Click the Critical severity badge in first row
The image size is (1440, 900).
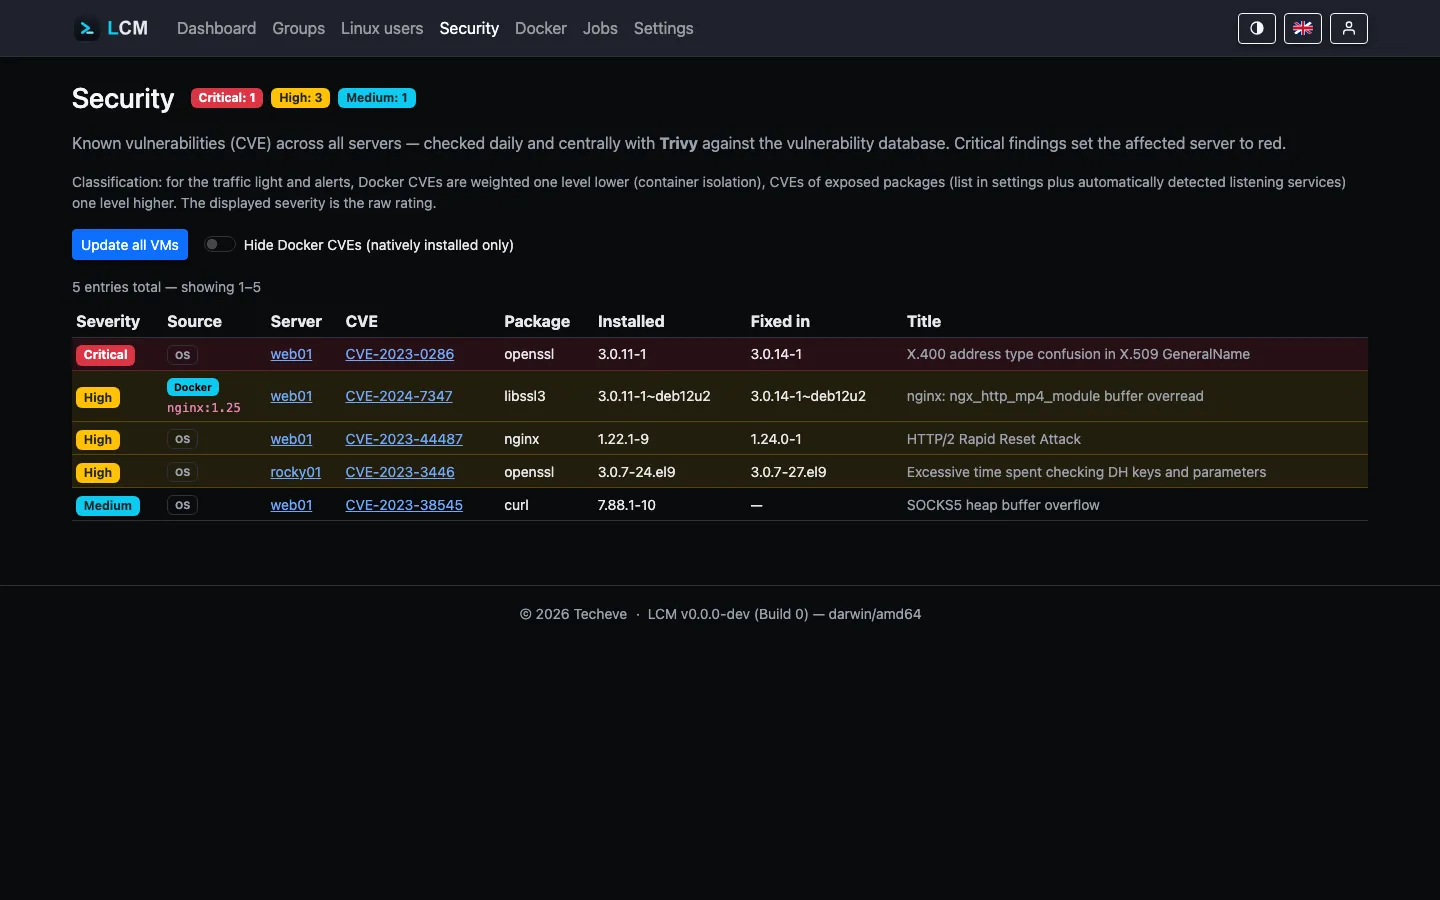coord(106,355)
